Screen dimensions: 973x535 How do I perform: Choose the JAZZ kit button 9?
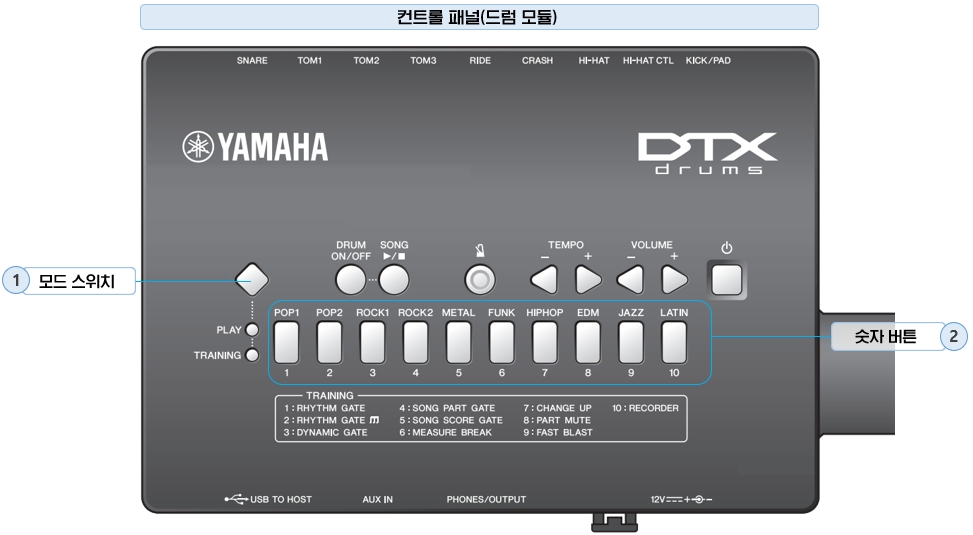click(631, 343)
